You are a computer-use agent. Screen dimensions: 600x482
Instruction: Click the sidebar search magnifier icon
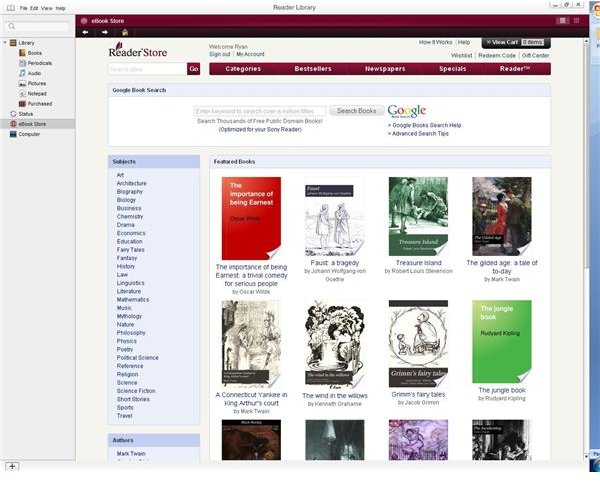(x=12, y=26)
